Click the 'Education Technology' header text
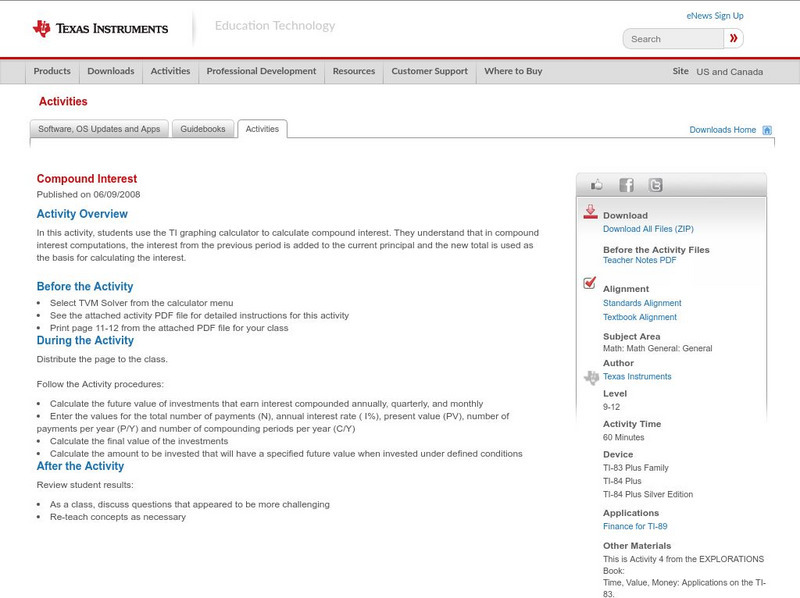 [275, 26]
